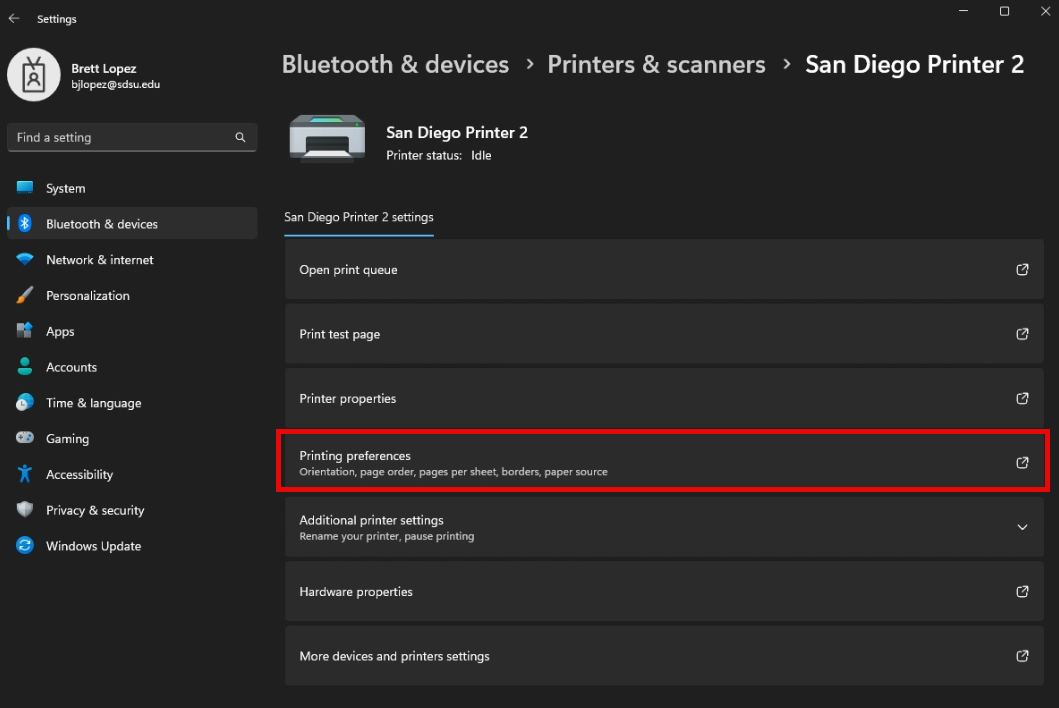This screenshot has width=1059, height=708.
Task: Click the Accessibility figure icon
Action: 25,475
